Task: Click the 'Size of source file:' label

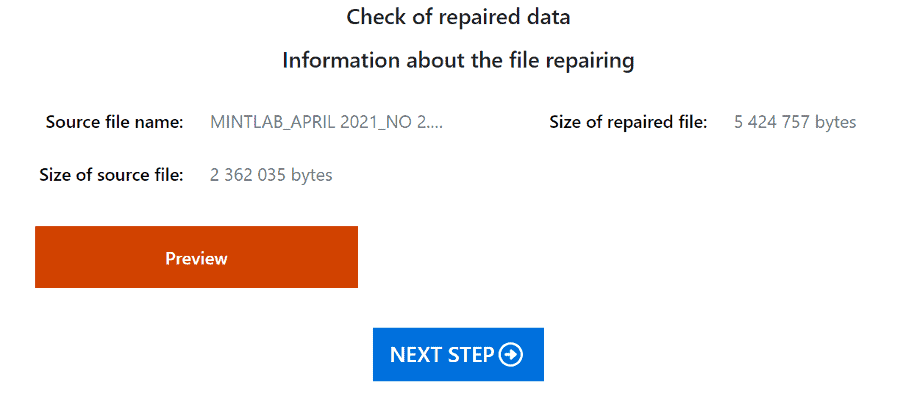Action: [x=111, y=175]
